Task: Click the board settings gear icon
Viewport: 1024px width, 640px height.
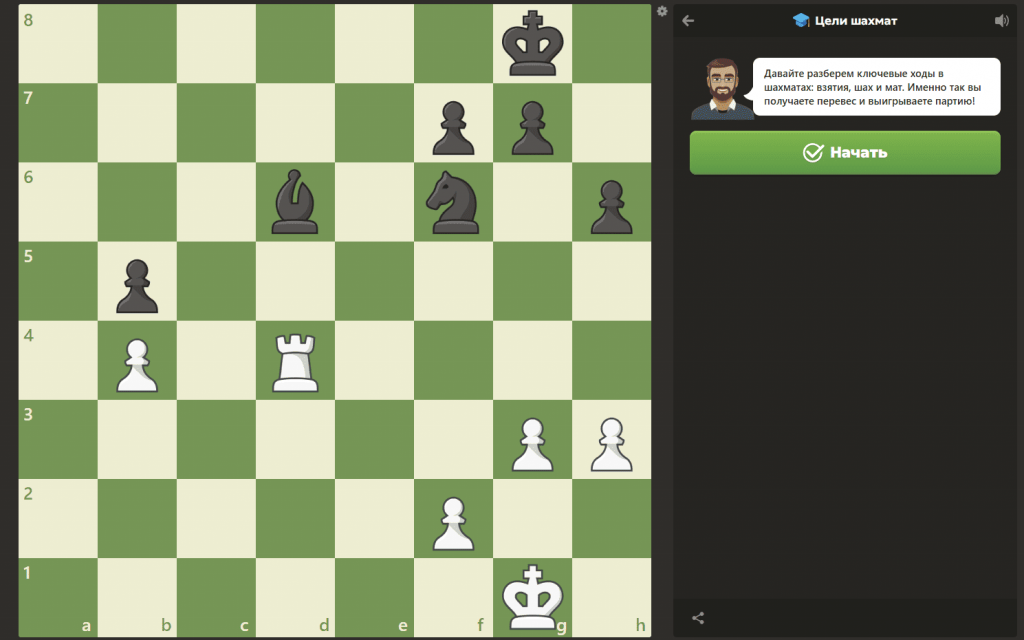Action: (662, 11)
